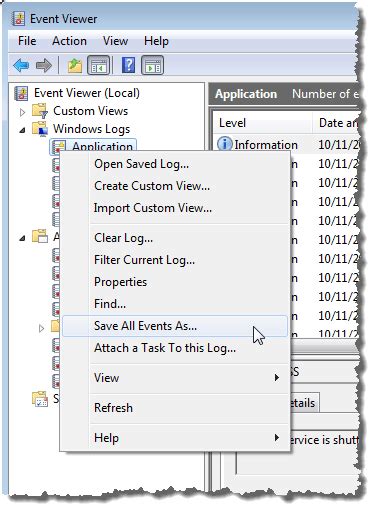
Task: Click the Up one level folder icon
Action: coord(75,65)
